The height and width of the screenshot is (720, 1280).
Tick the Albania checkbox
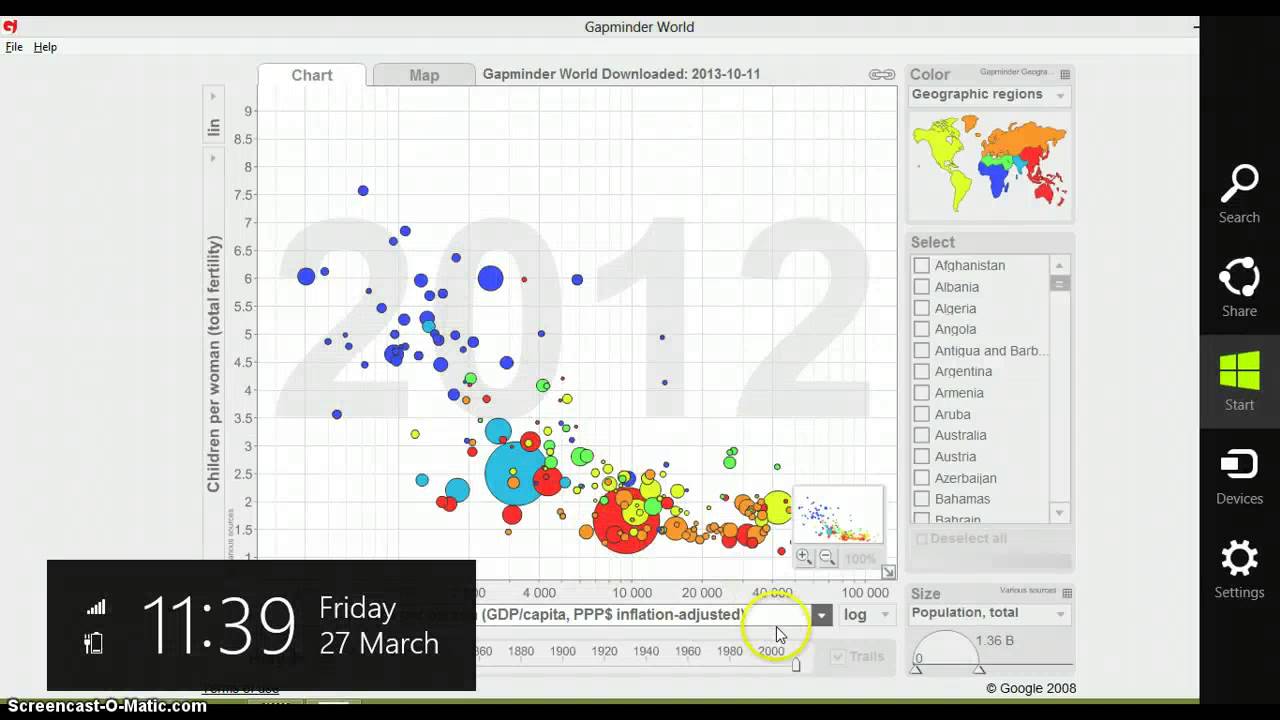921,287
